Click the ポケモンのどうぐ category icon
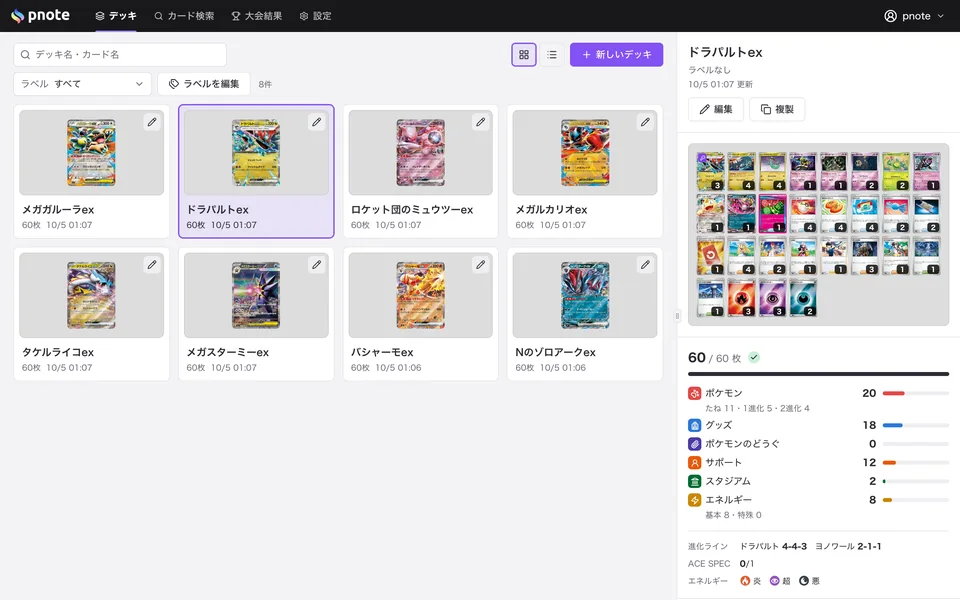Screen dimensions: 960x600 click(x=694, y=444)
